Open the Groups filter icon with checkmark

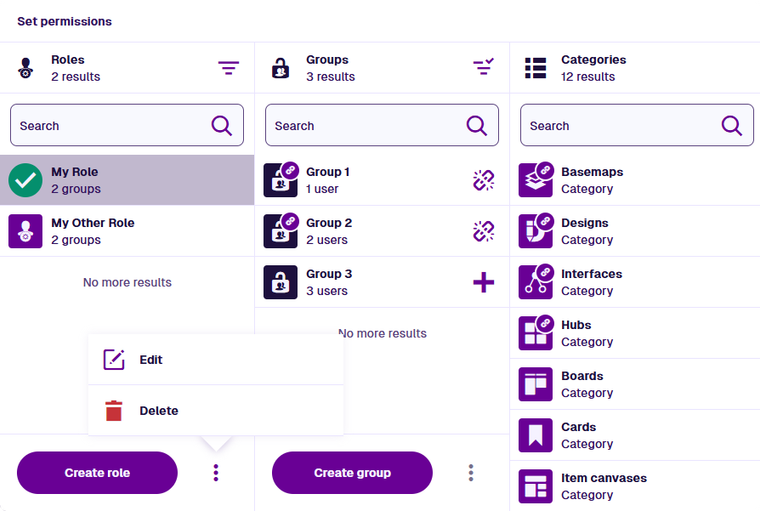tap(483, 67)
